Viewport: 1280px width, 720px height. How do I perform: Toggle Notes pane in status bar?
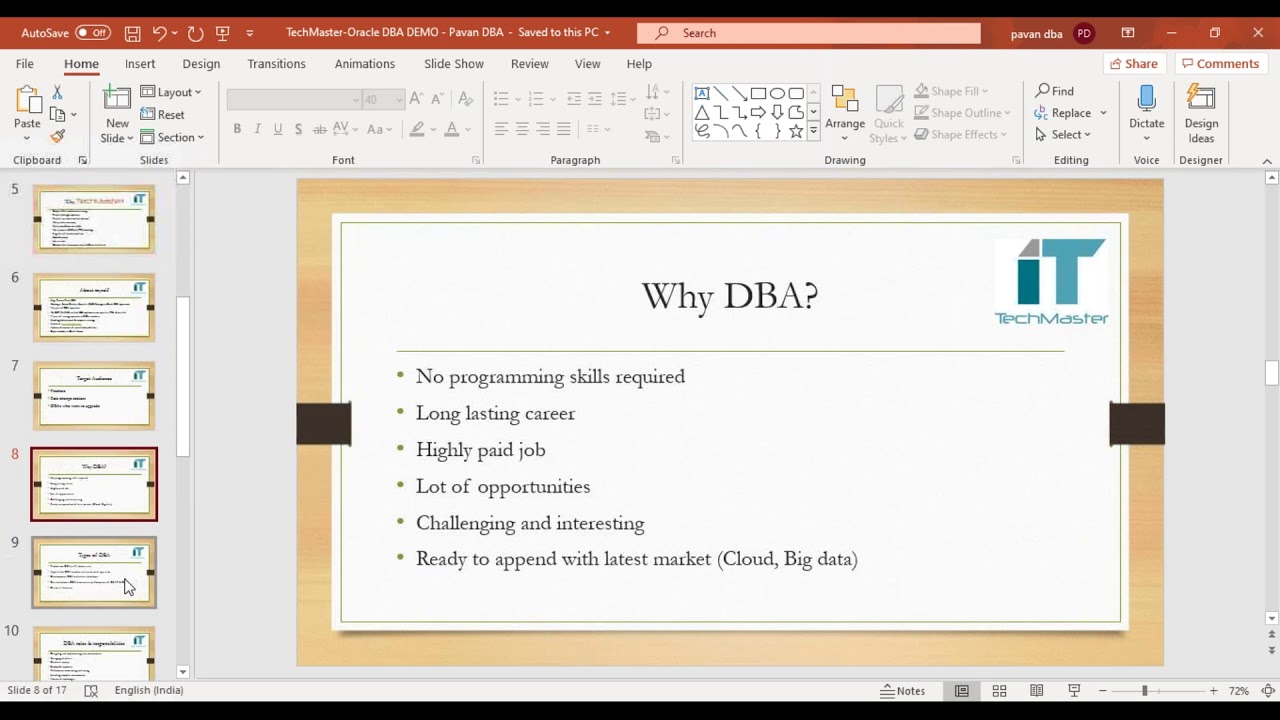(903, 691)
